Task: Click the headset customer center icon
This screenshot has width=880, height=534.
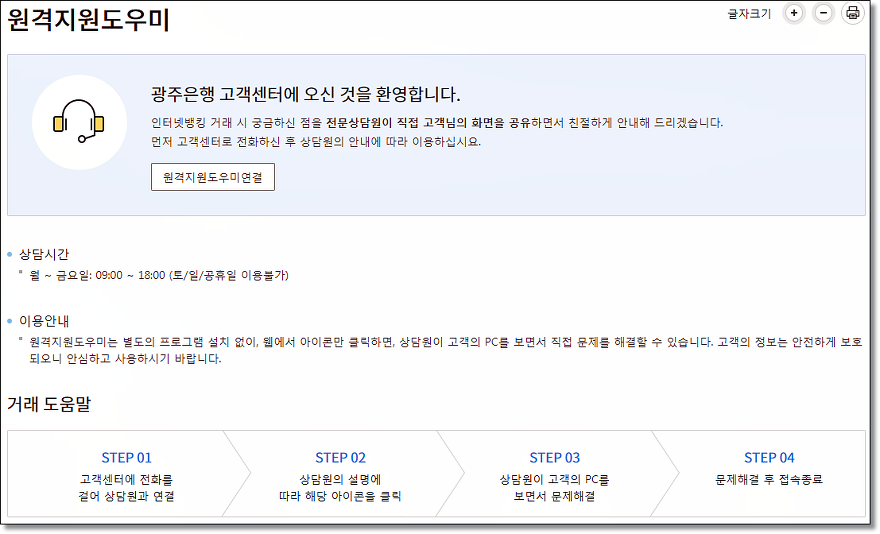Action: [x=79, y=122]
